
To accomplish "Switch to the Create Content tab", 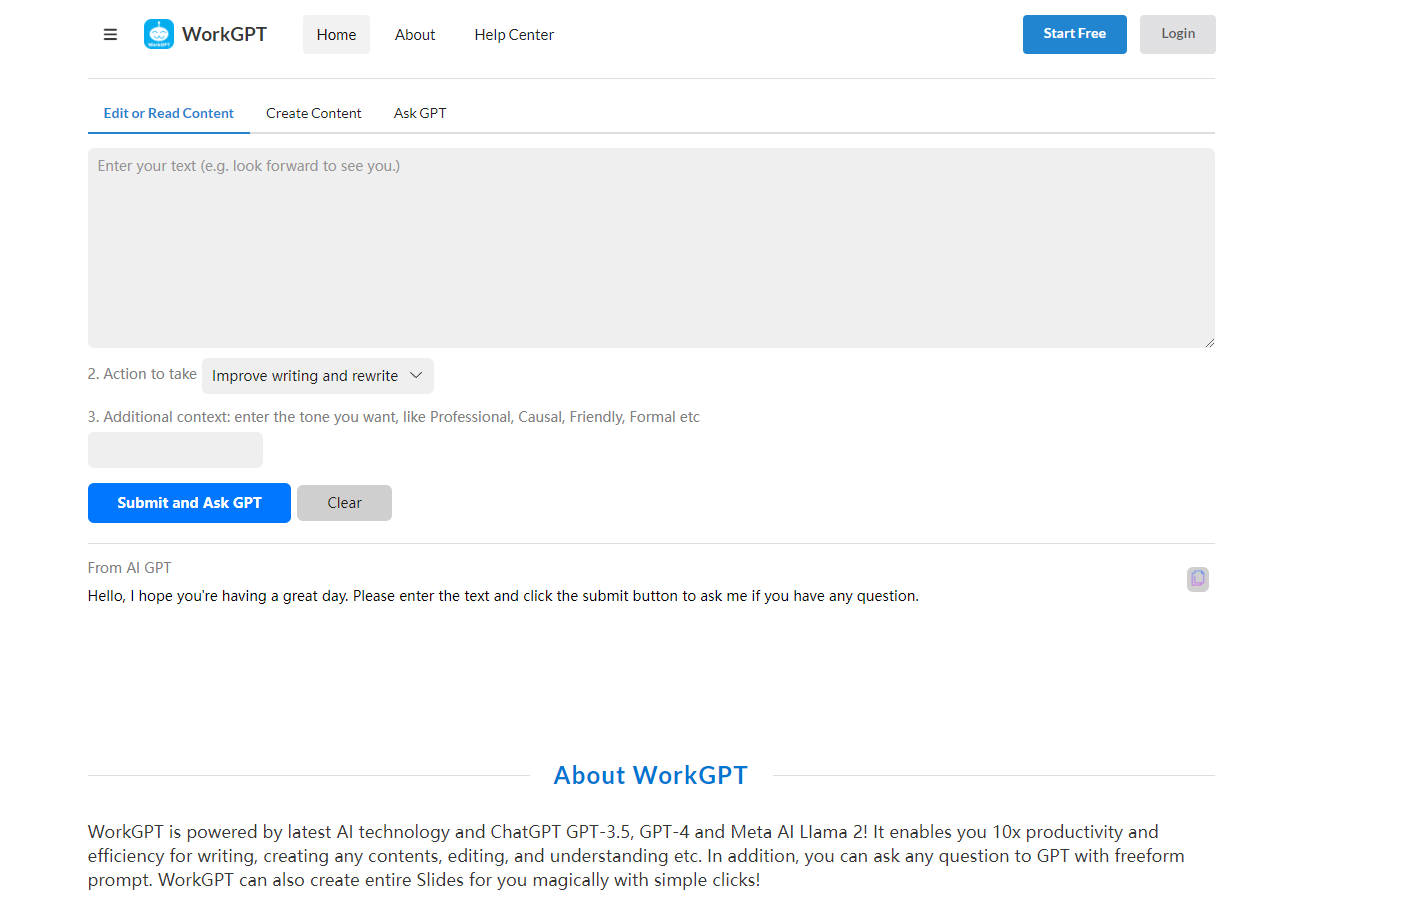I will 313,114.
